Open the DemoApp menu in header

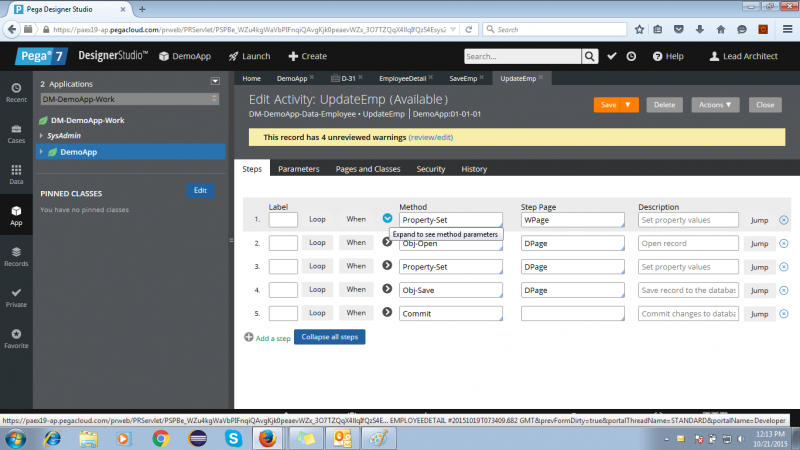[185, 56]
